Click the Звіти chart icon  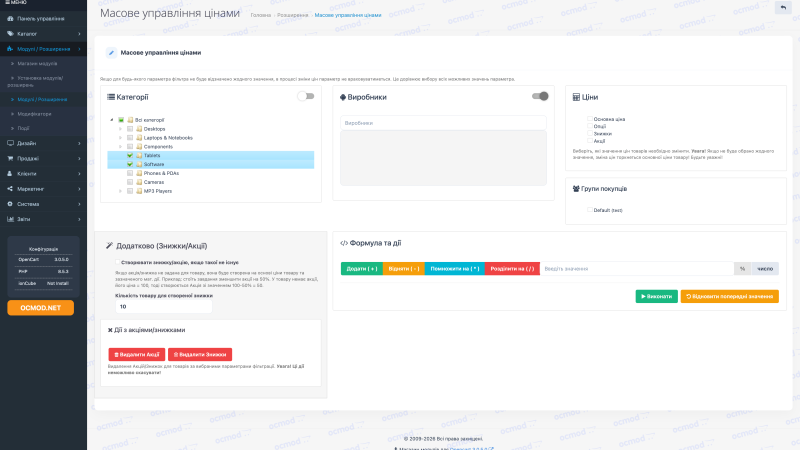pos(10,219)
